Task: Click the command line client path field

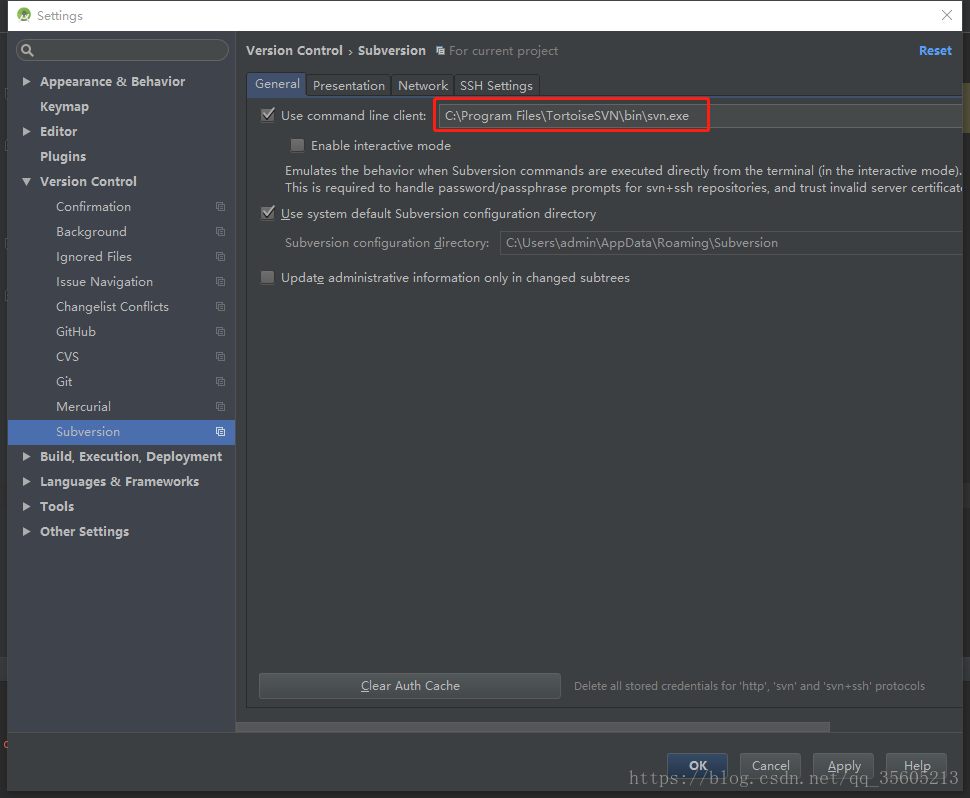Action: [x=699, y=116]
